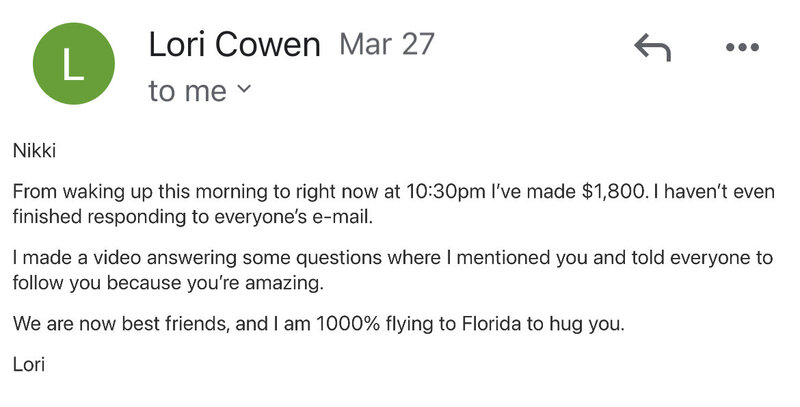Open the three-dot more options menu
This screenshot has height=407, width=800.
(x=742, y=47)
